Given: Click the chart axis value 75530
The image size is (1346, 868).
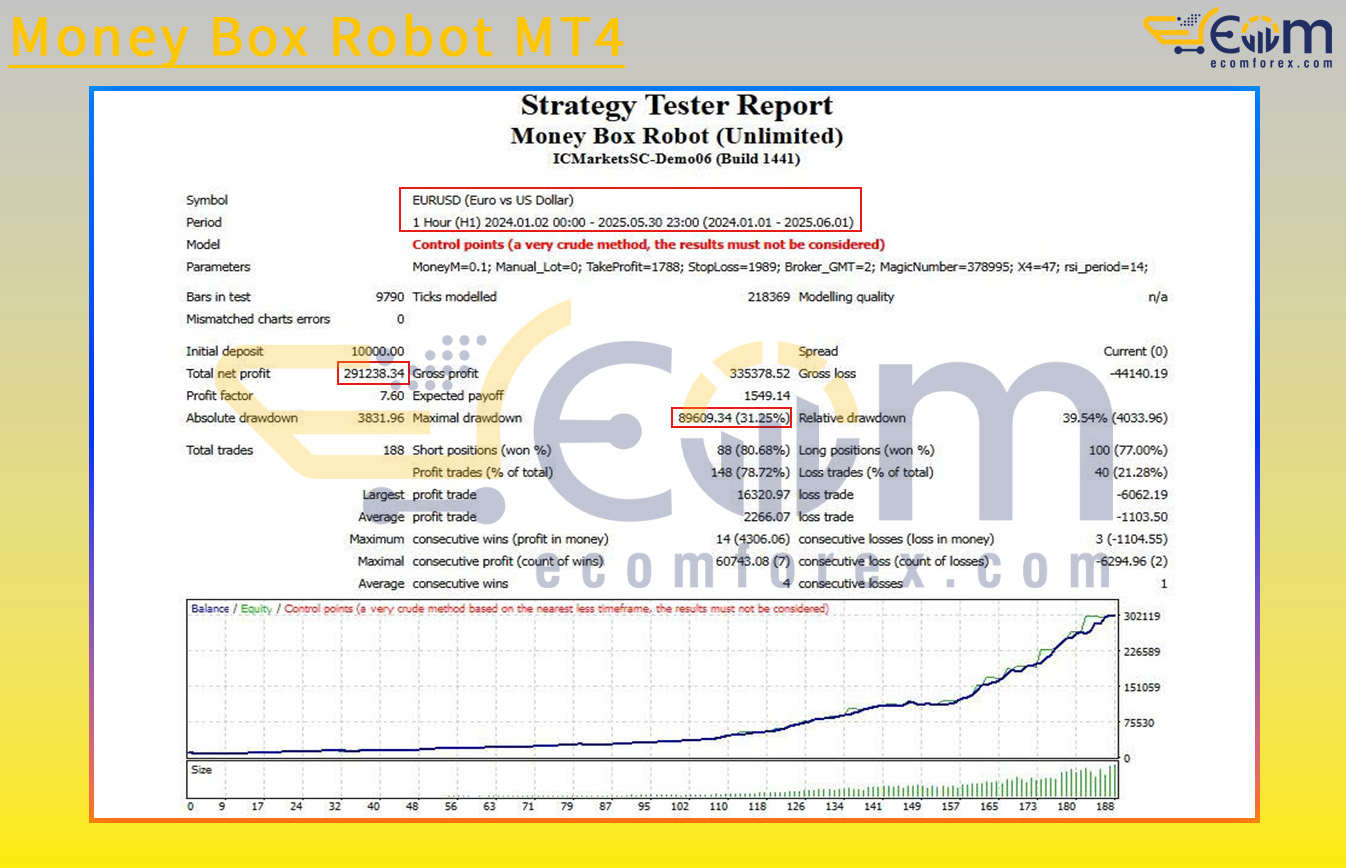Looking at the screenshot, I should [1138, 722].
